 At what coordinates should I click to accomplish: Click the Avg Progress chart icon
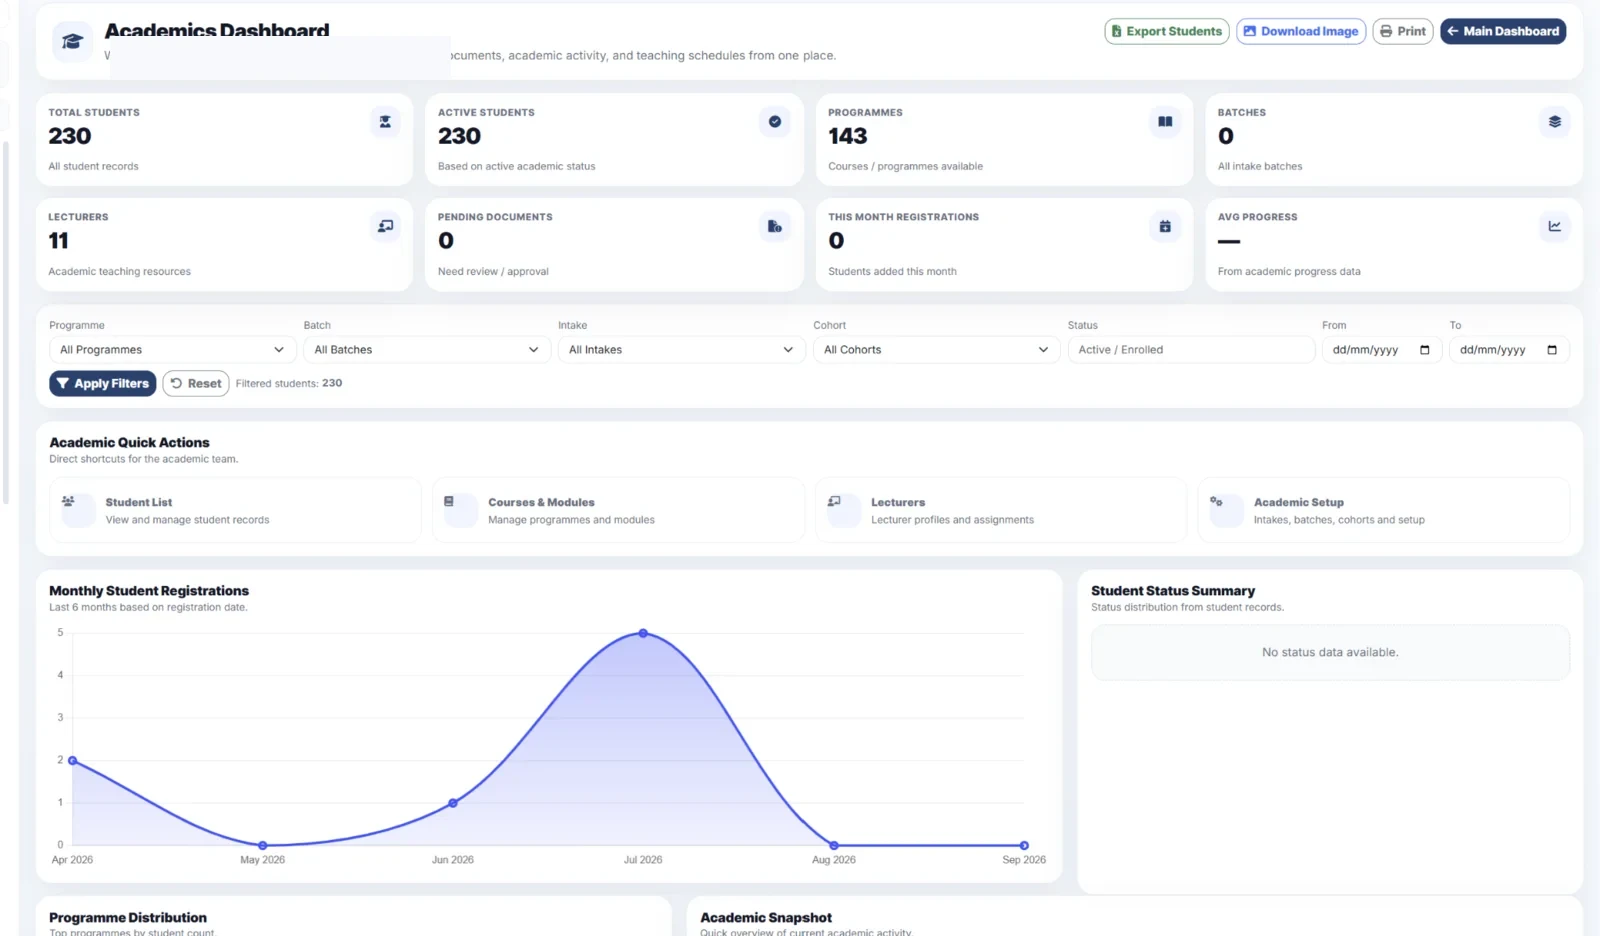click(1555, 227)
